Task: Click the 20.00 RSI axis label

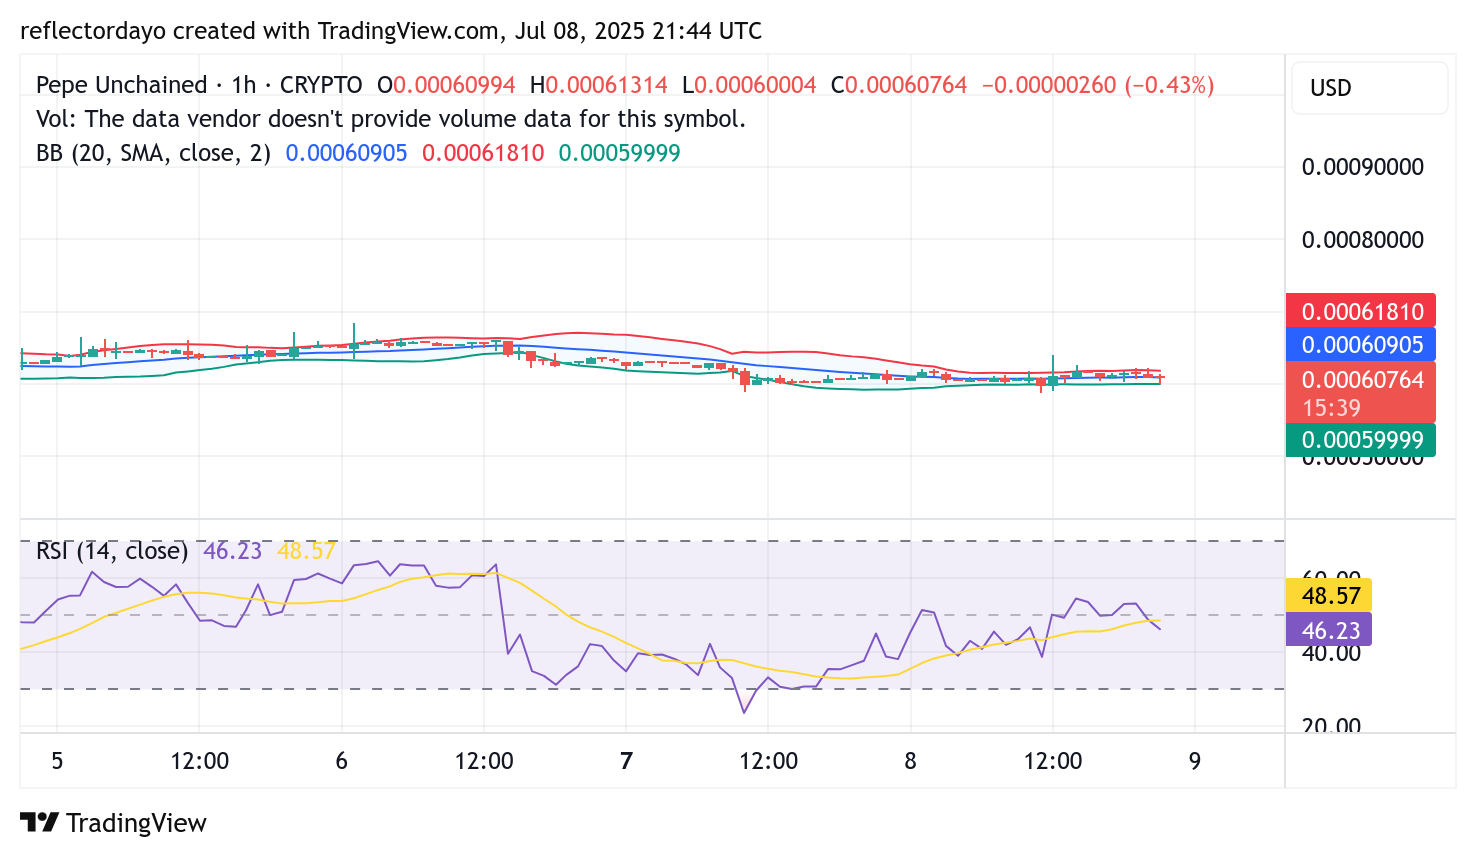Action: [1331, 725]
